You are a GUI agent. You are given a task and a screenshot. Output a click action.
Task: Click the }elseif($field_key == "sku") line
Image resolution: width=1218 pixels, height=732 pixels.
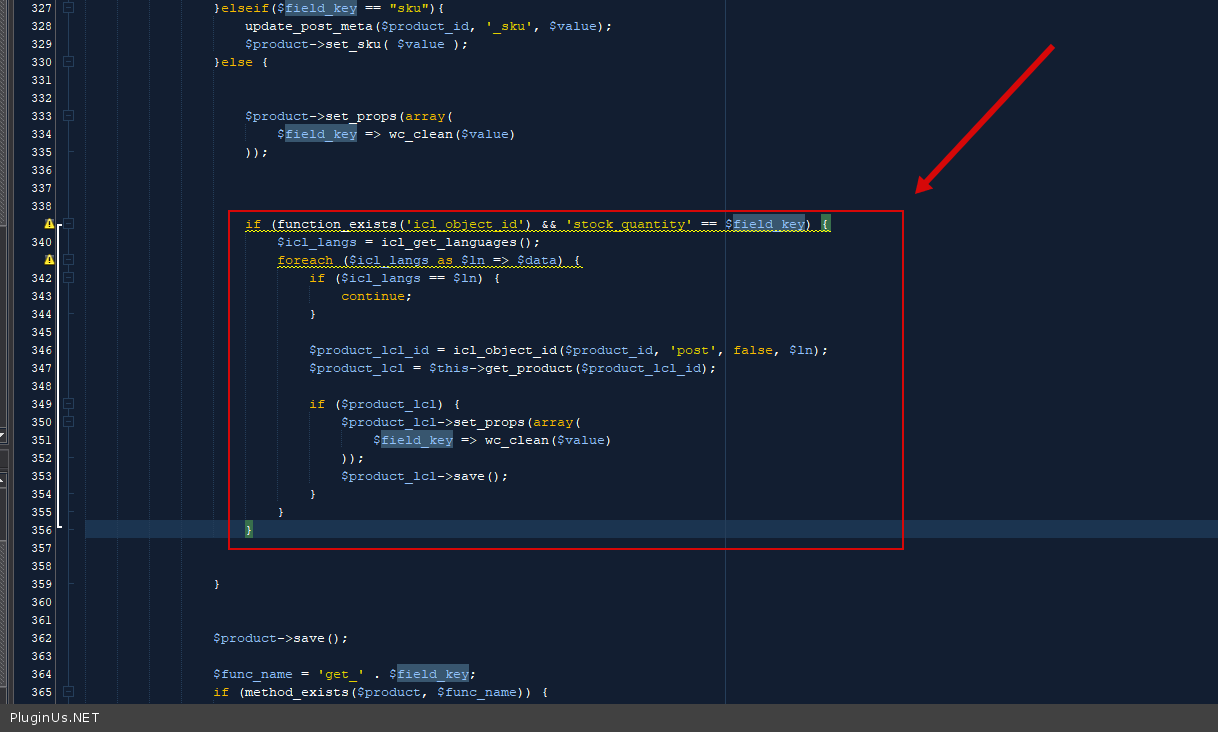click(328, 8)
